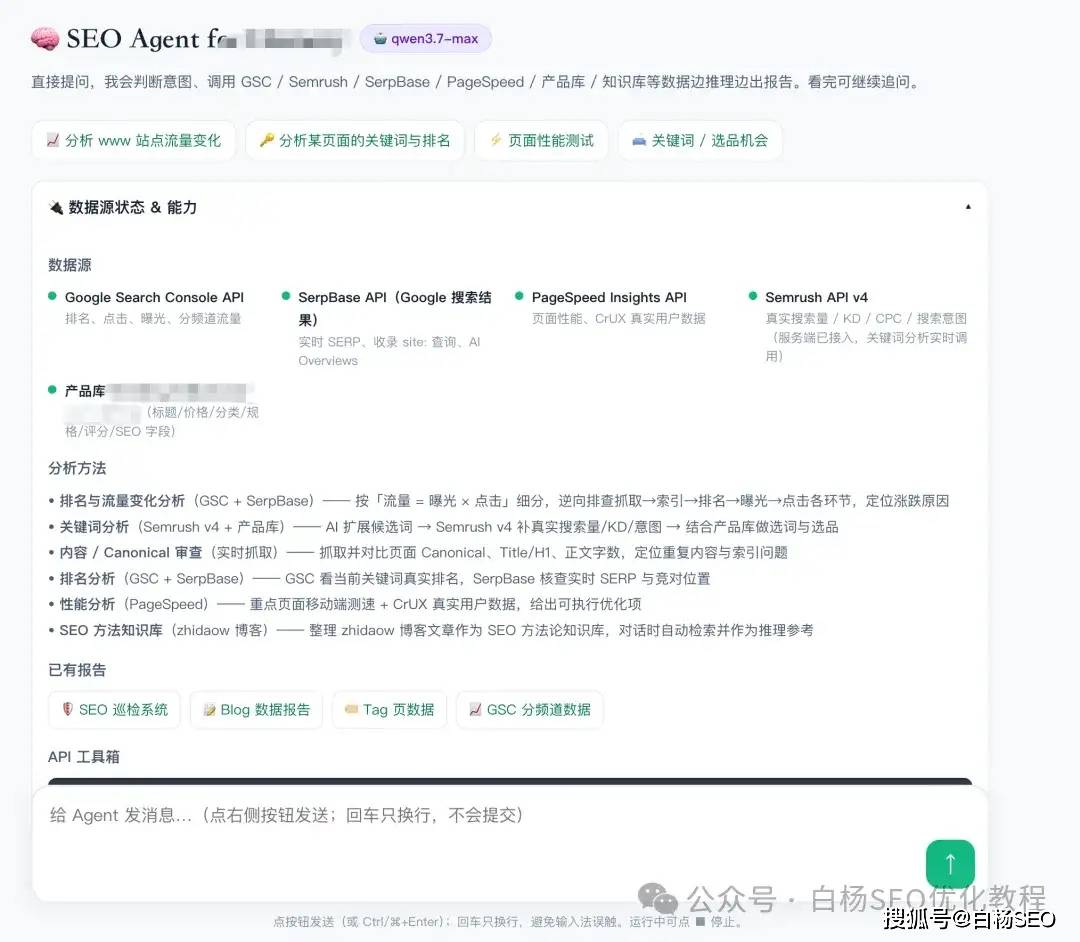Click the icon in 关键词 / 选品机会 chip
1080x942 pixels.
tap(638, 140)
